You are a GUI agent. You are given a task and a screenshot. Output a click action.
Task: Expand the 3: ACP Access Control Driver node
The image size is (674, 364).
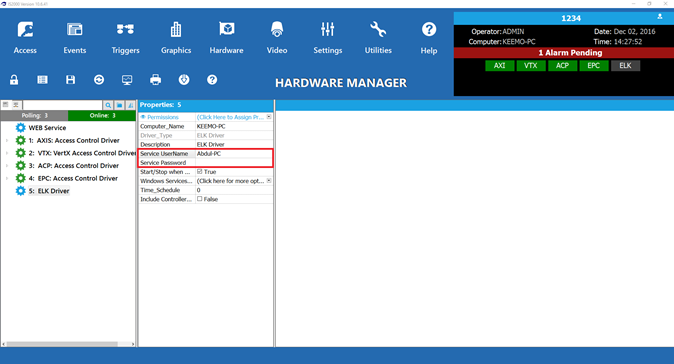tap(7, 165)
